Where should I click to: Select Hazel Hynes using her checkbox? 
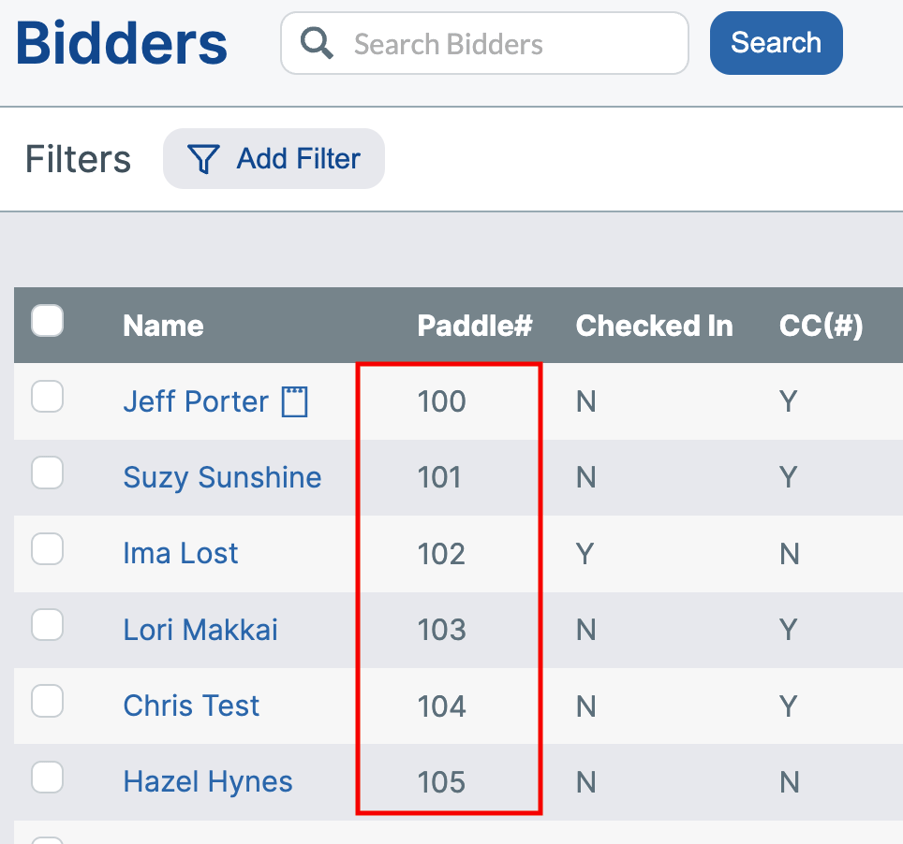[47, 777]
